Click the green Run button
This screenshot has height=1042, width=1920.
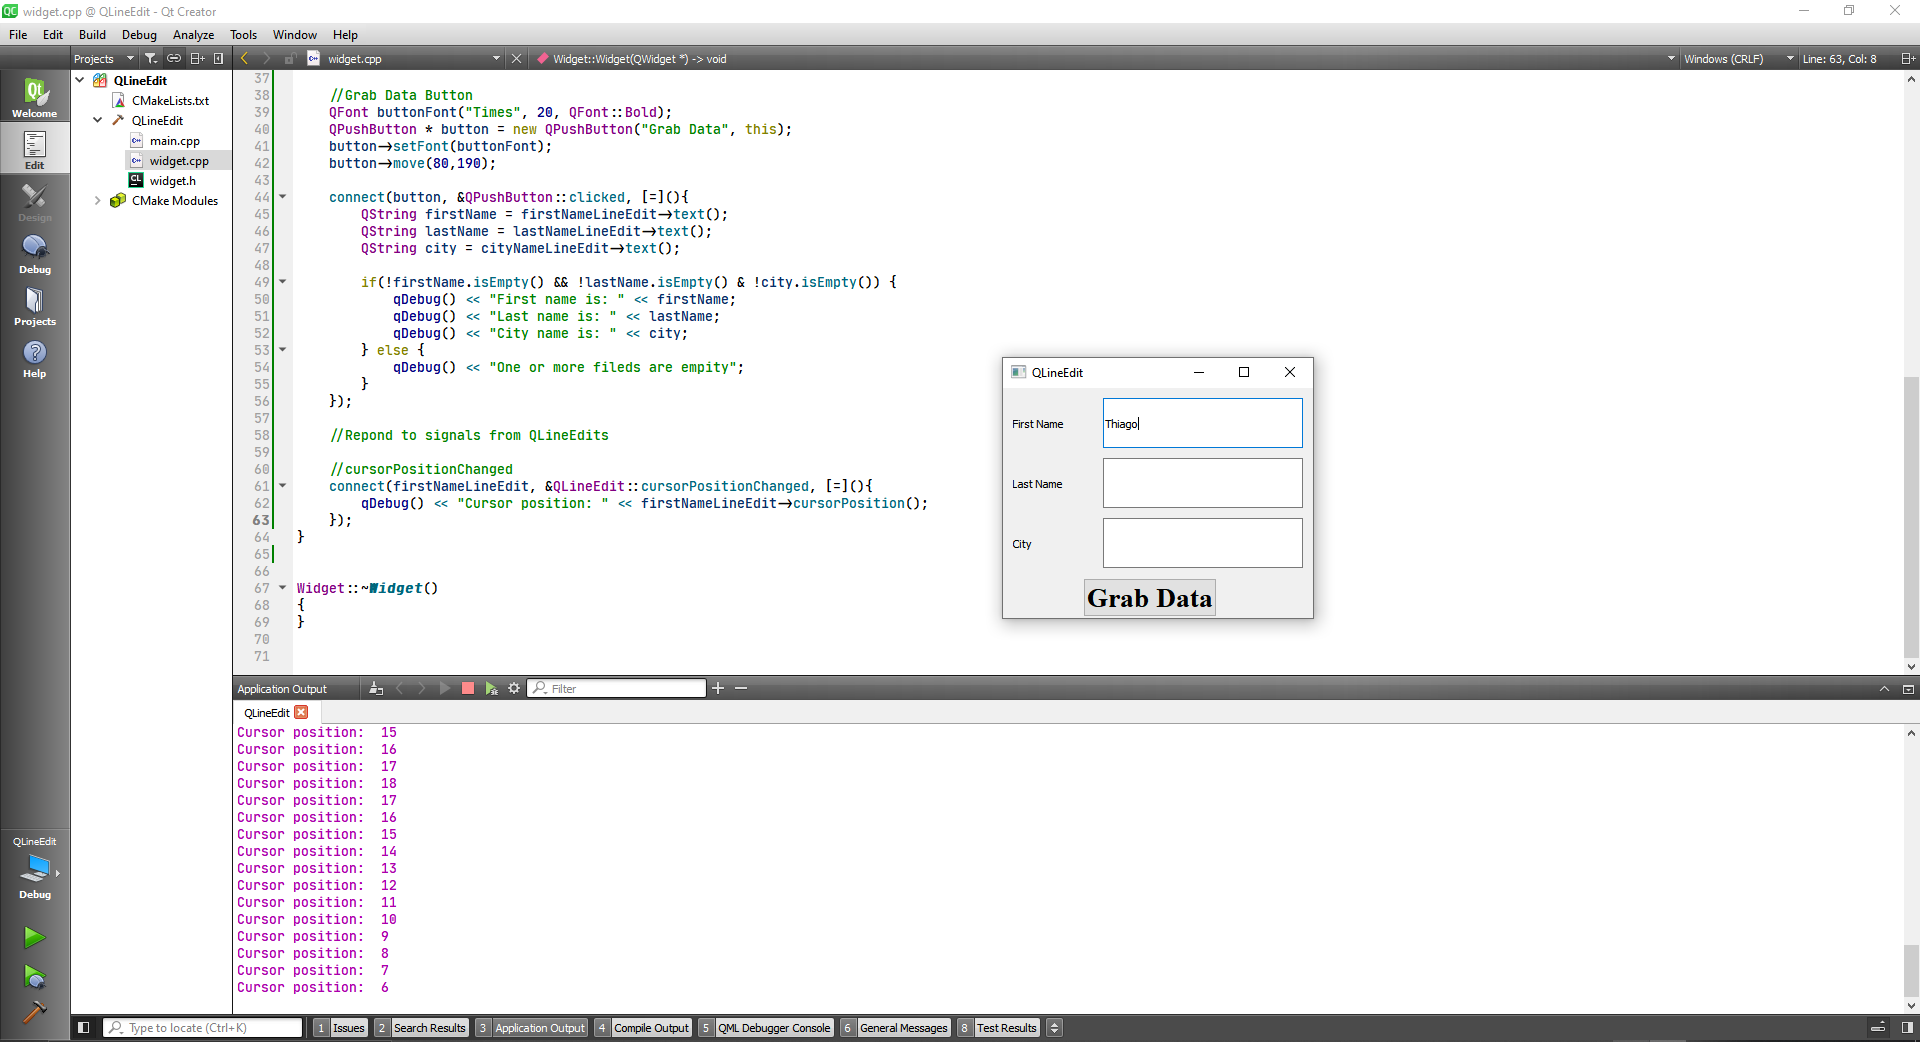35,937
